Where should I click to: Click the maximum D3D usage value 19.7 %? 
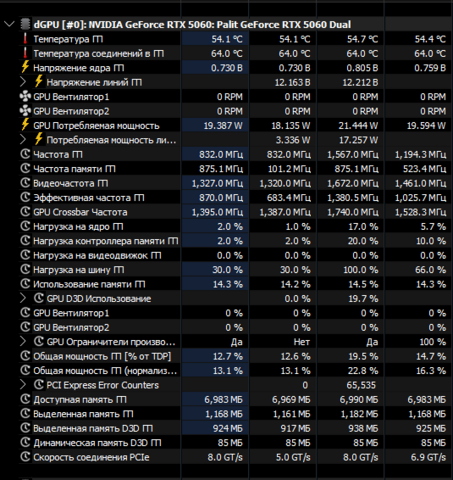(363, 299)
